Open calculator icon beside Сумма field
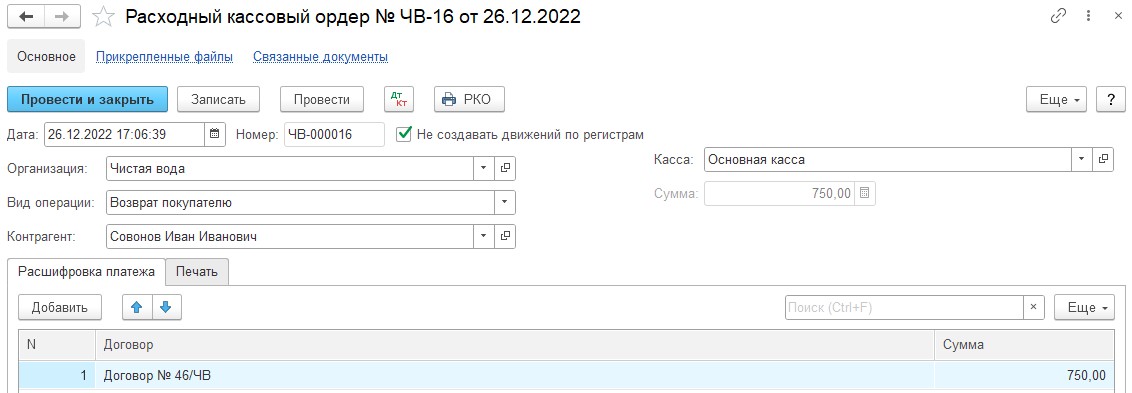This screenshot has height=393, width=1132. (x=865, y=194)
